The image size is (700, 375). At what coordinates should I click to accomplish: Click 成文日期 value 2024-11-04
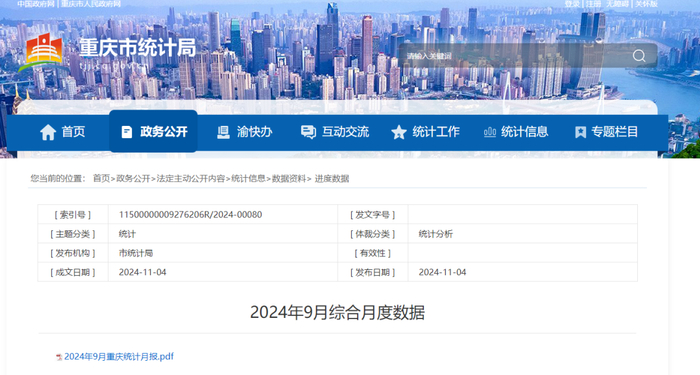[x=142, y=272]
